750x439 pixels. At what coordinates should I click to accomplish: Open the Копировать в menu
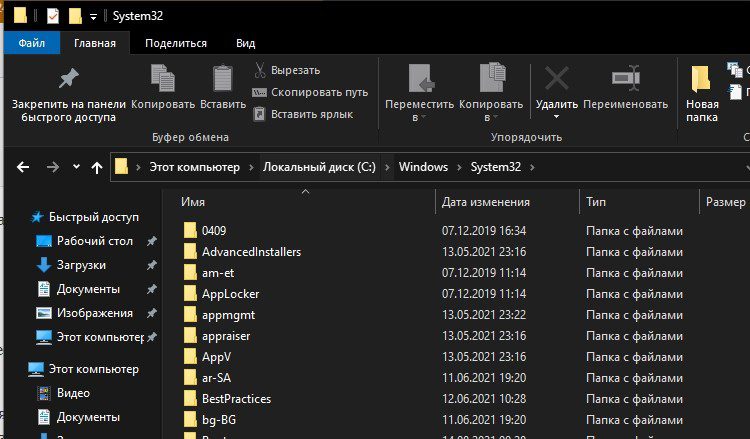coord(491,93)
